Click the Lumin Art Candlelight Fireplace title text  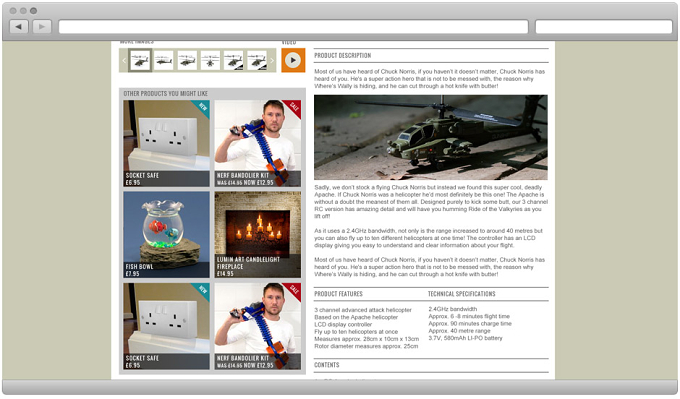coord(248,263)
